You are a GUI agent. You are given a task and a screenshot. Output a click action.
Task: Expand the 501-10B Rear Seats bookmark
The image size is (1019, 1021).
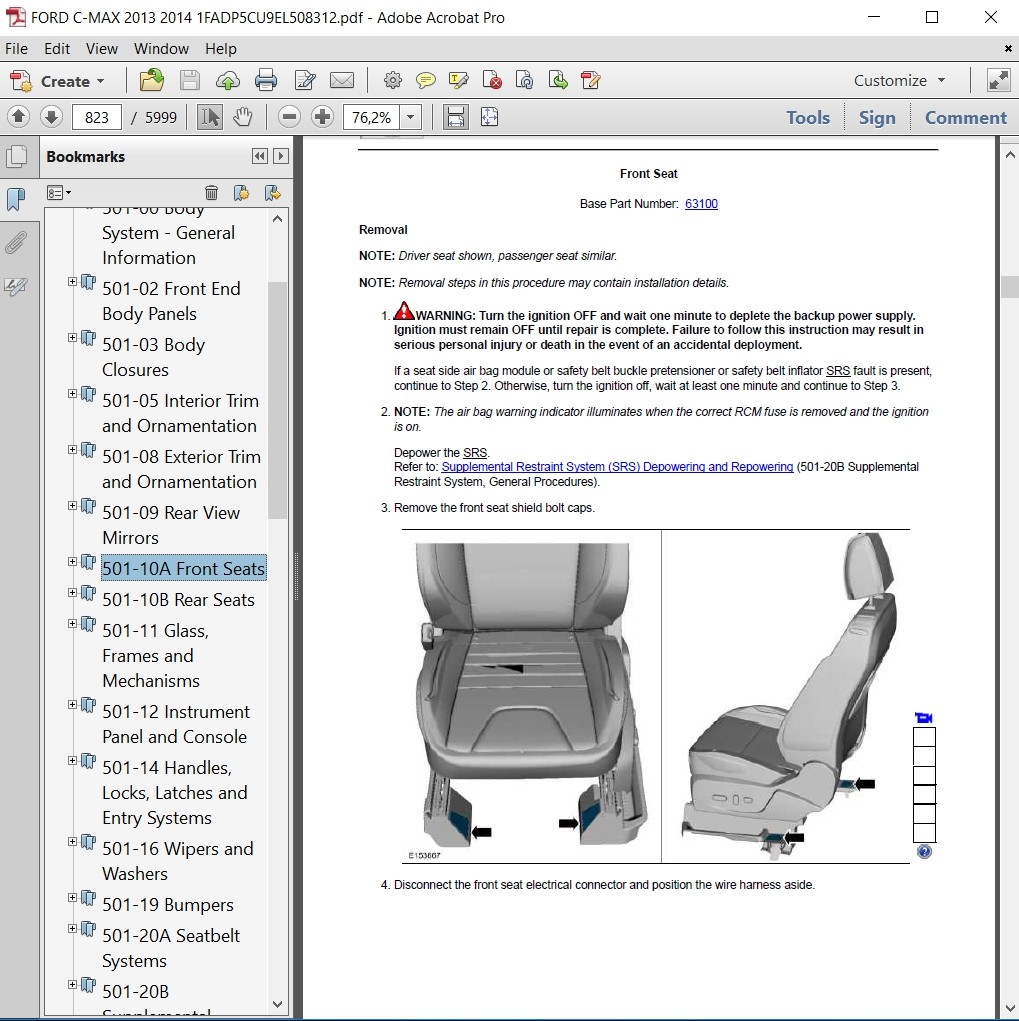coord(73,593)
